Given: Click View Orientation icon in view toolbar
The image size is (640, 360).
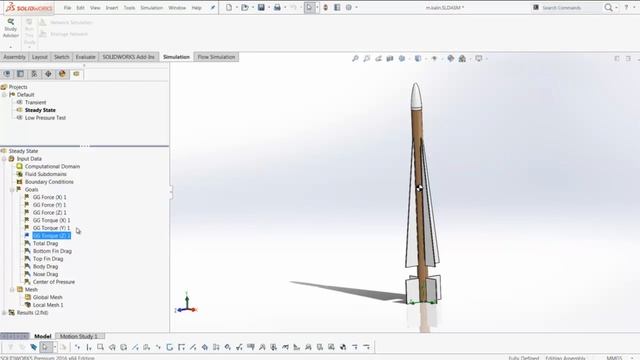Looking at the screenshot, I should [x=402, y=59].
